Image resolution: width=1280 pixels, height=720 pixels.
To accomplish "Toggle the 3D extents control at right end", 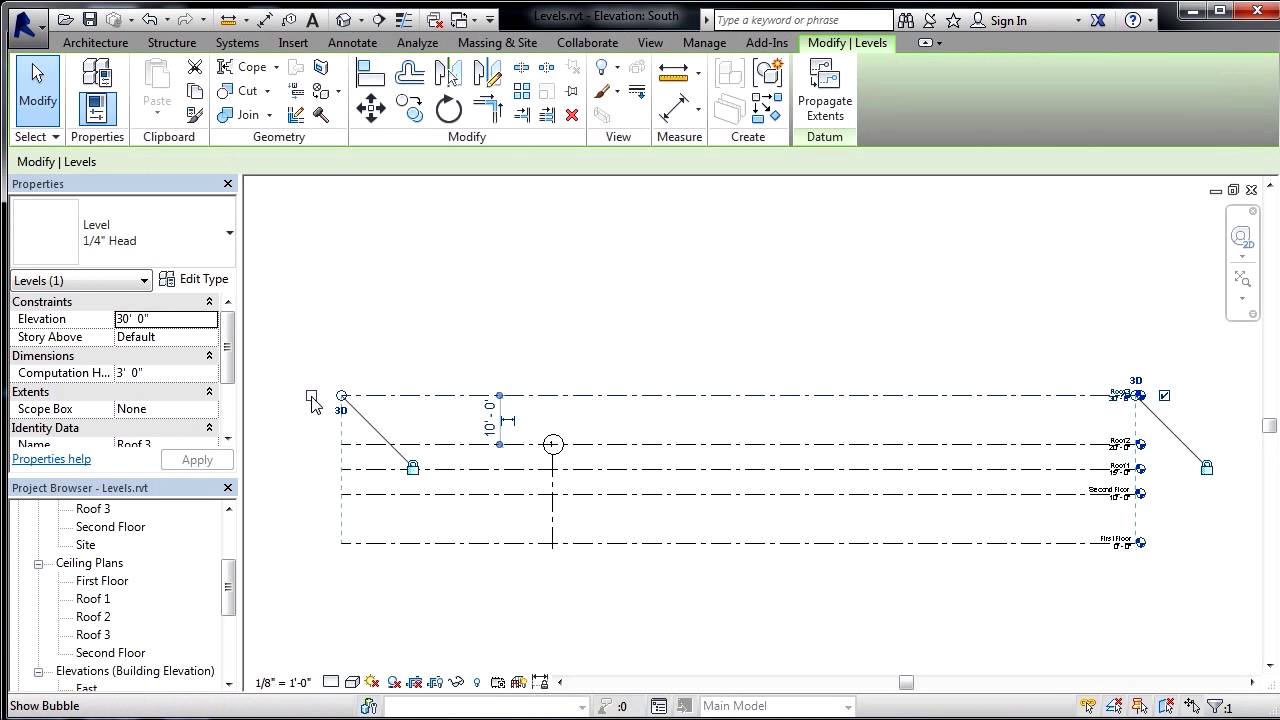I will point(1136,380).
